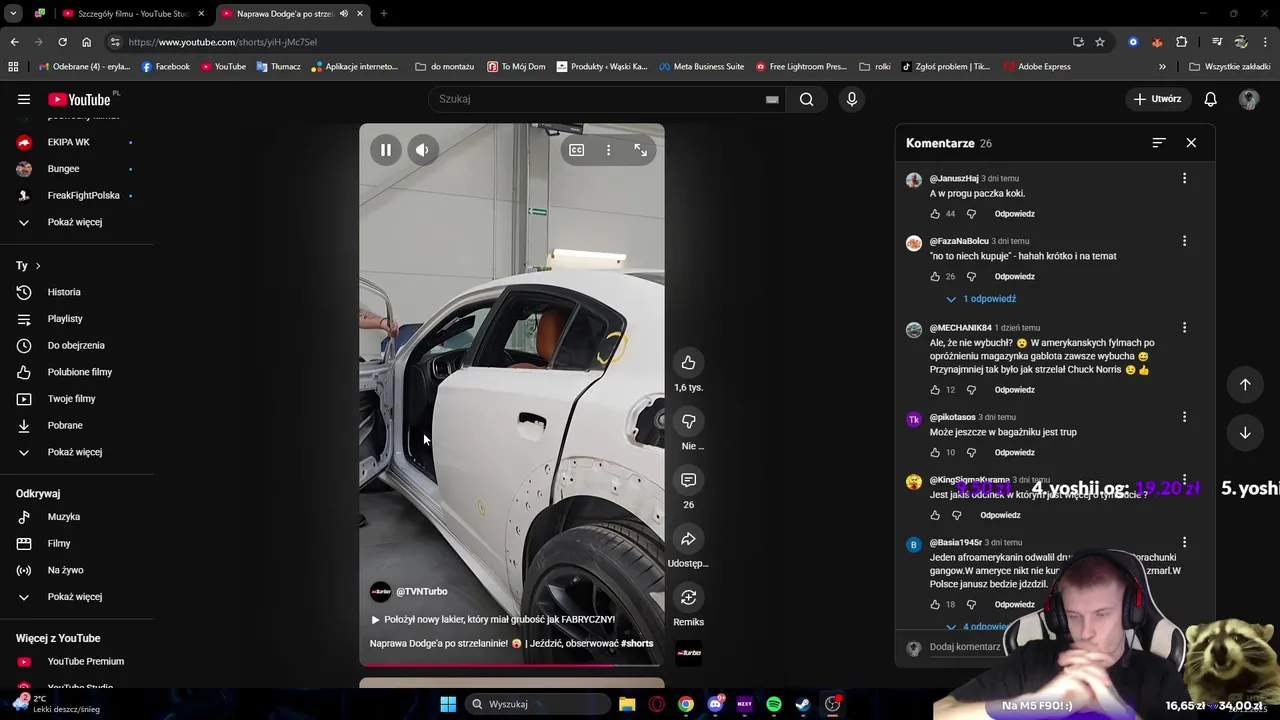Expand the Short to fullscreen
This screenshot has width=1280, height=720.
point(640,150)
